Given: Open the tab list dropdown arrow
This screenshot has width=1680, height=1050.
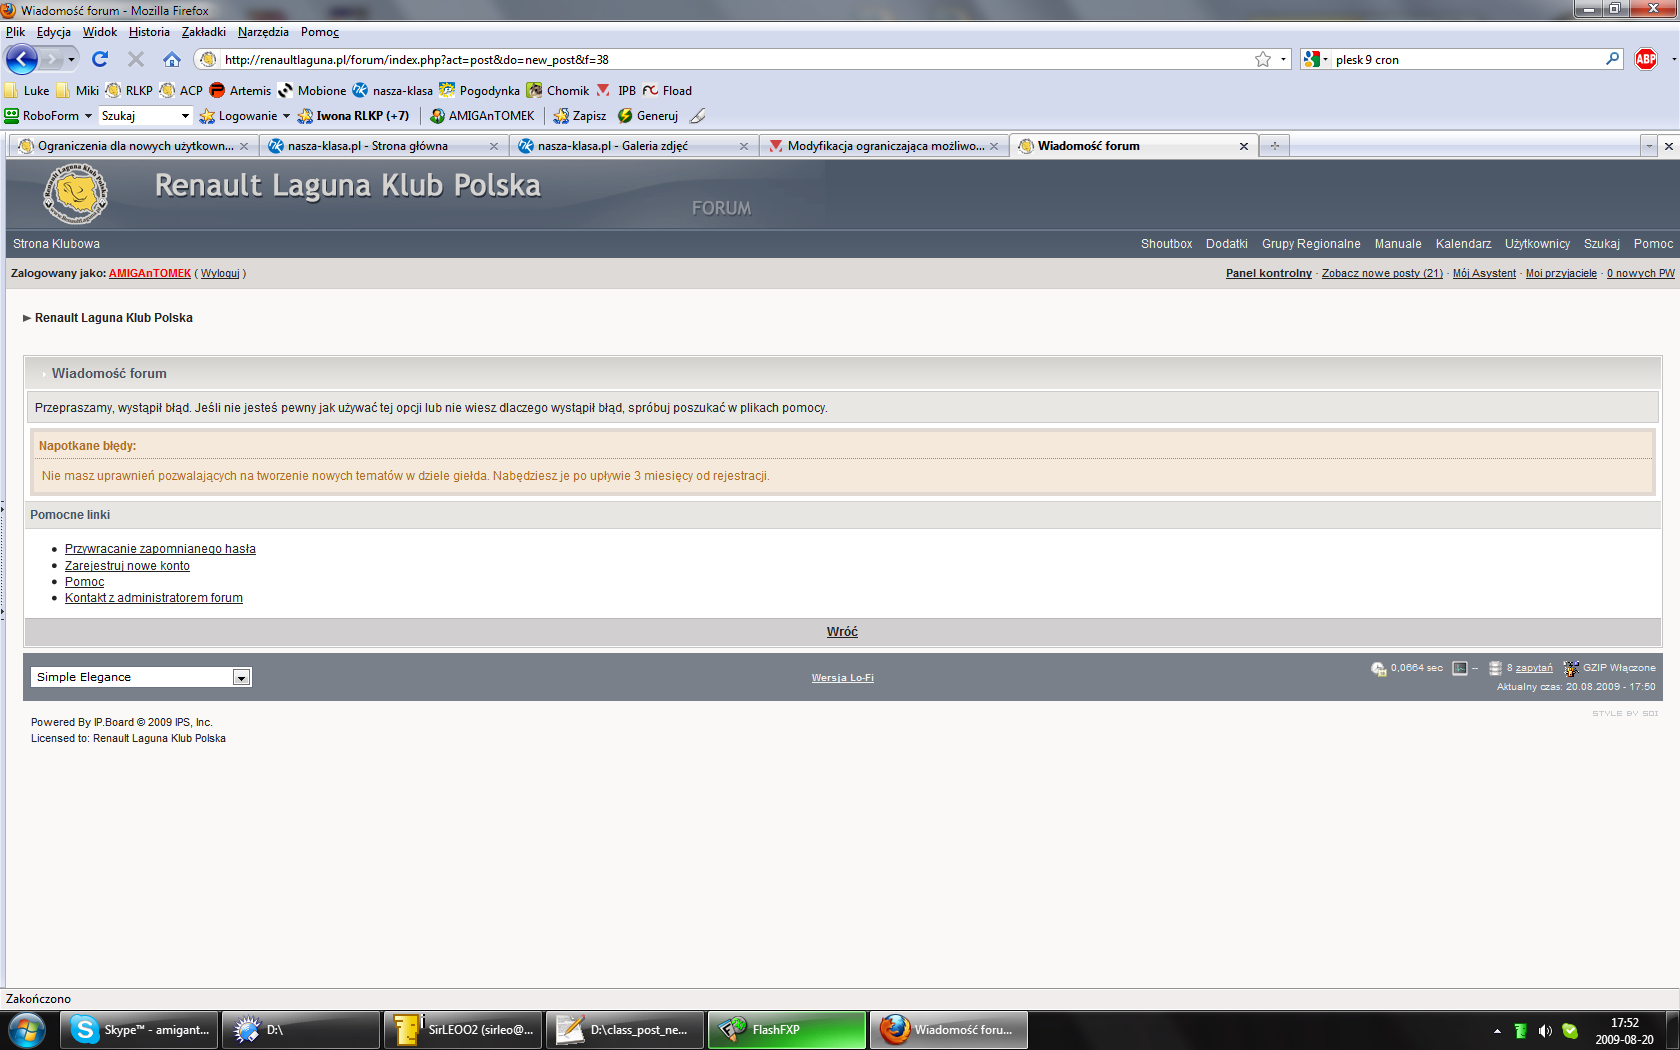Looking at the screenshot, I should click(x=1649, y=146).
